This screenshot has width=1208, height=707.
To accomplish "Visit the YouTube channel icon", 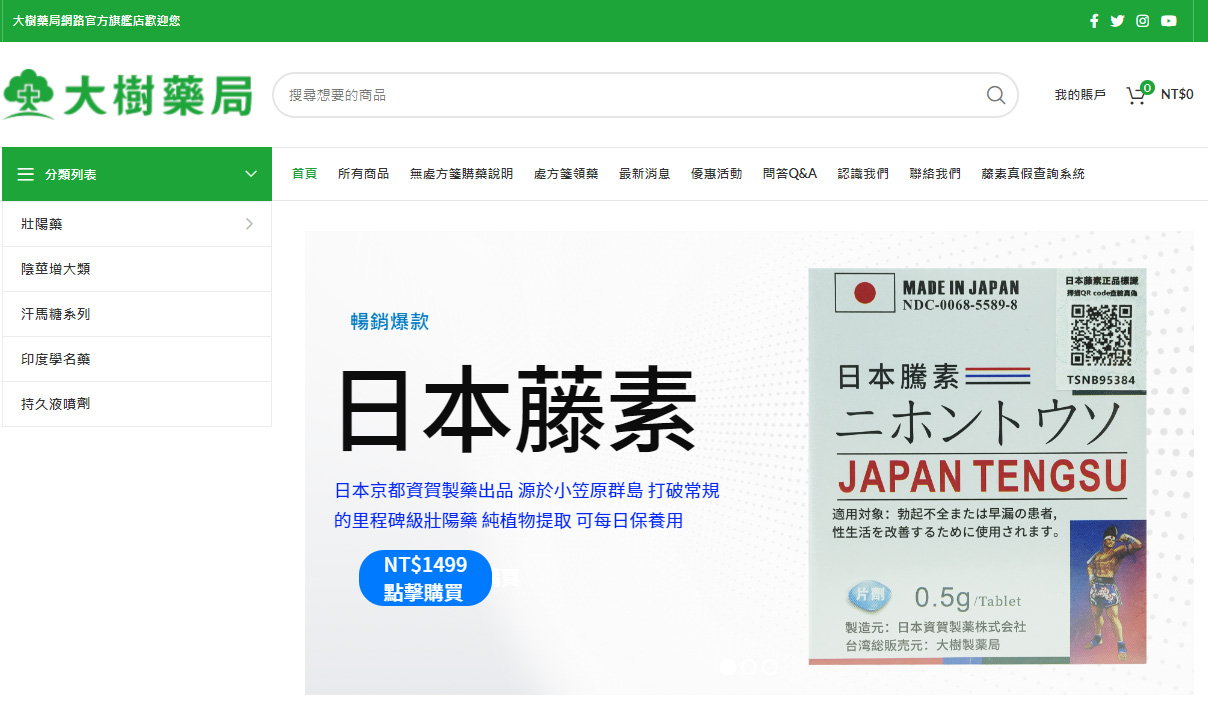I will click(x=1168, y=20).
